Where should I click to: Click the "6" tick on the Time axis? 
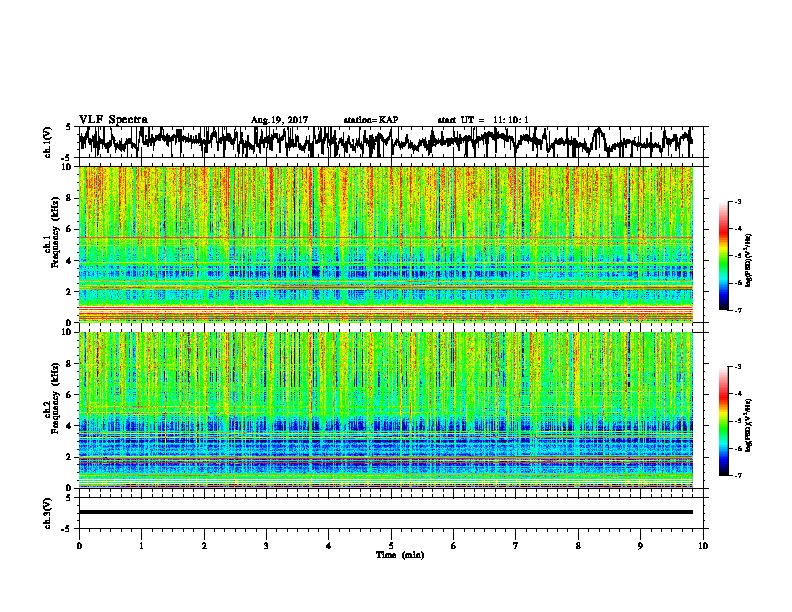point(454,546)
